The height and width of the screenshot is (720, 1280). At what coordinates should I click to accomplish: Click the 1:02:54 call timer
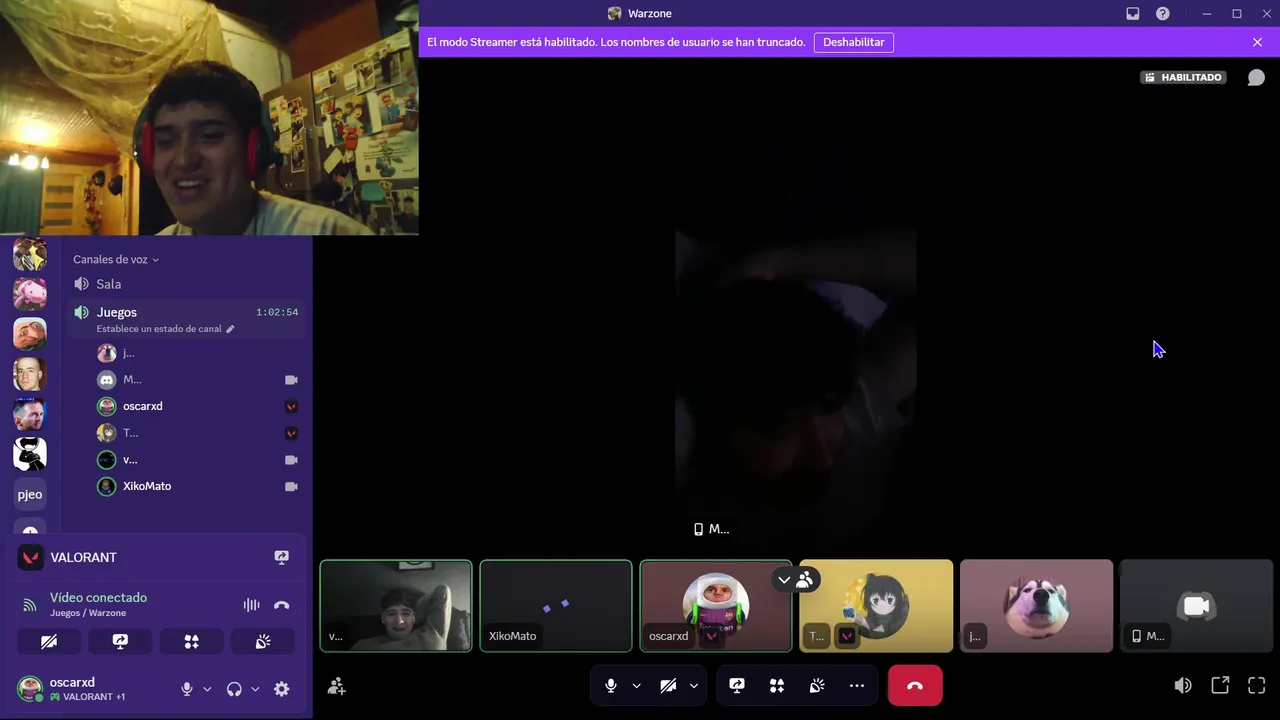(277, 312)
